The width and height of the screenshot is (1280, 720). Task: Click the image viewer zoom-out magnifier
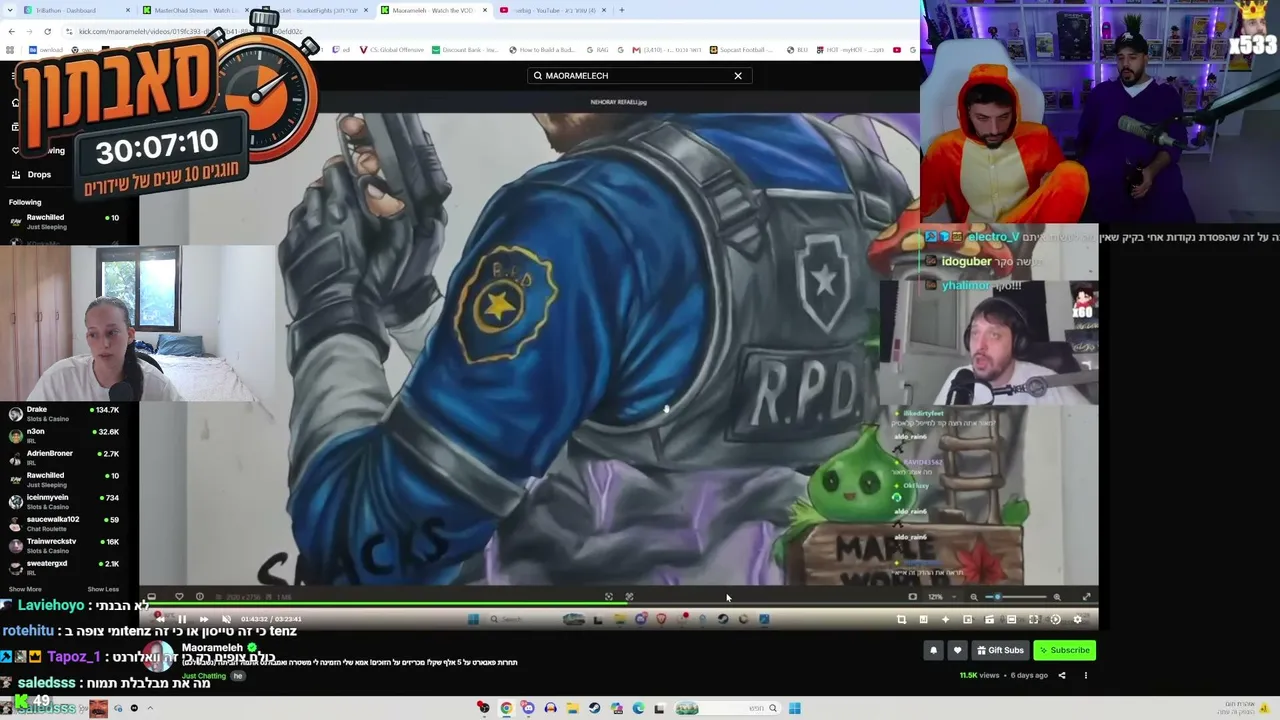point(974,597)
